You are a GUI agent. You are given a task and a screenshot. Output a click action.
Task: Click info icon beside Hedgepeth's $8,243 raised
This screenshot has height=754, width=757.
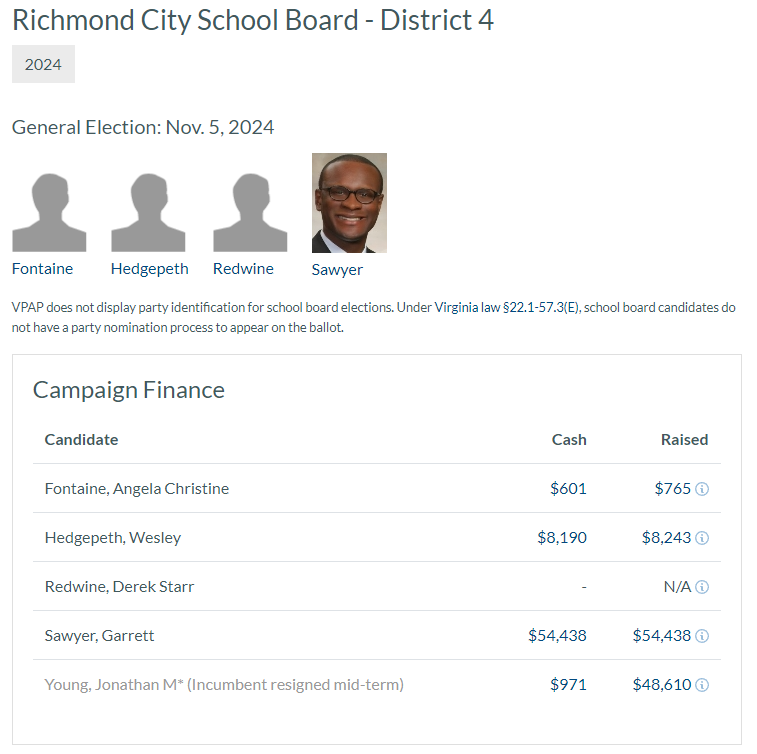click(x=702, y=538)
